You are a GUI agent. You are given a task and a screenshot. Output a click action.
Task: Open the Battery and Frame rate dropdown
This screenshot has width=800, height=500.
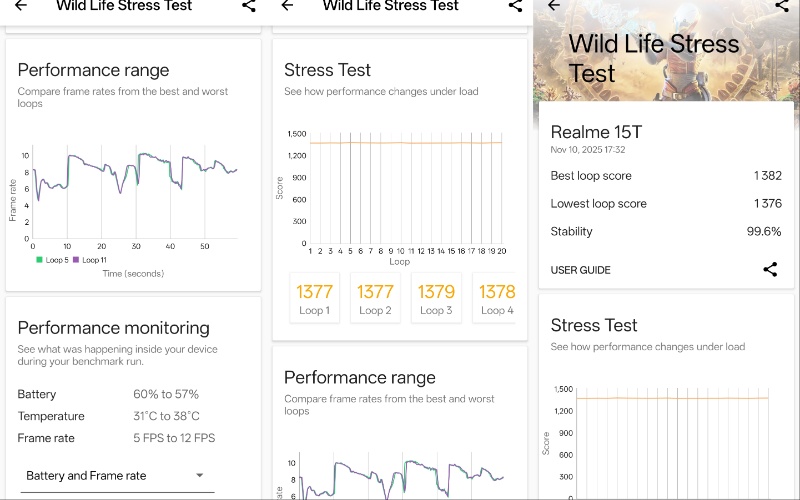click(115, 476)
